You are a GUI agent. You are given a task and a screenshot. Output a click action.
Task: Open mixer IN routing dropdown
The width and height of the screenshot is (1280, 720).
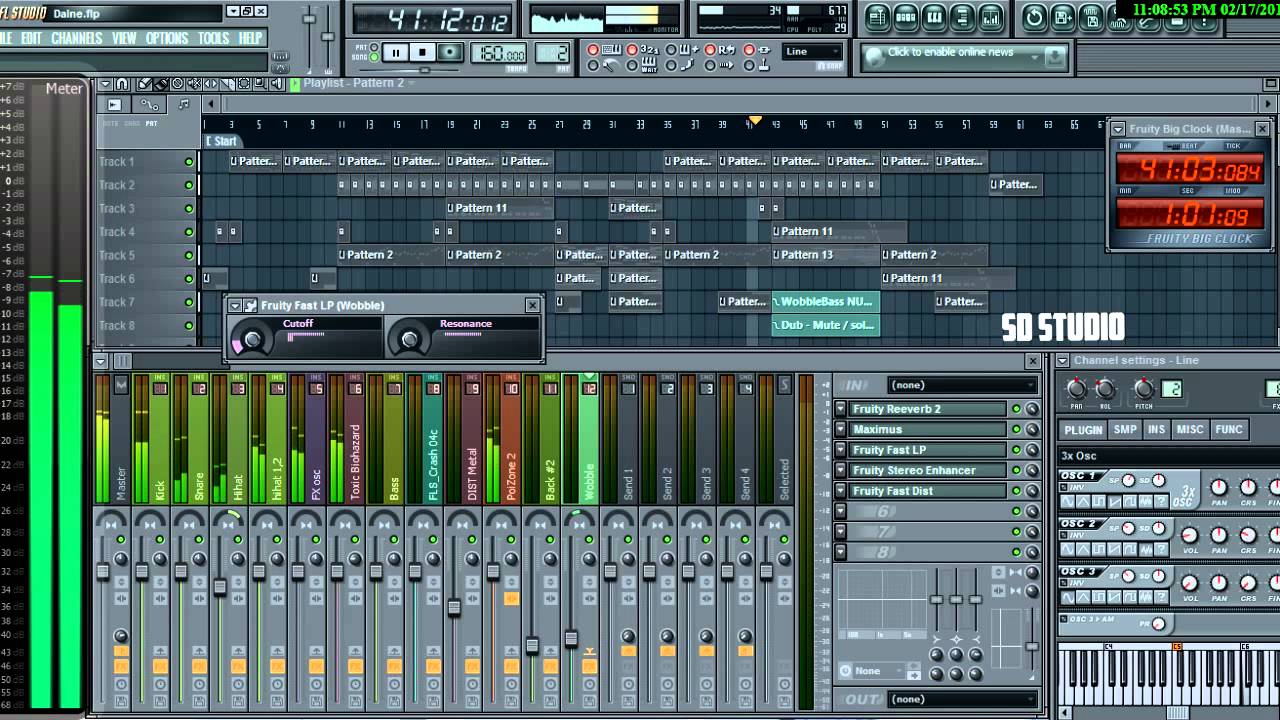[x=963, y=385]
